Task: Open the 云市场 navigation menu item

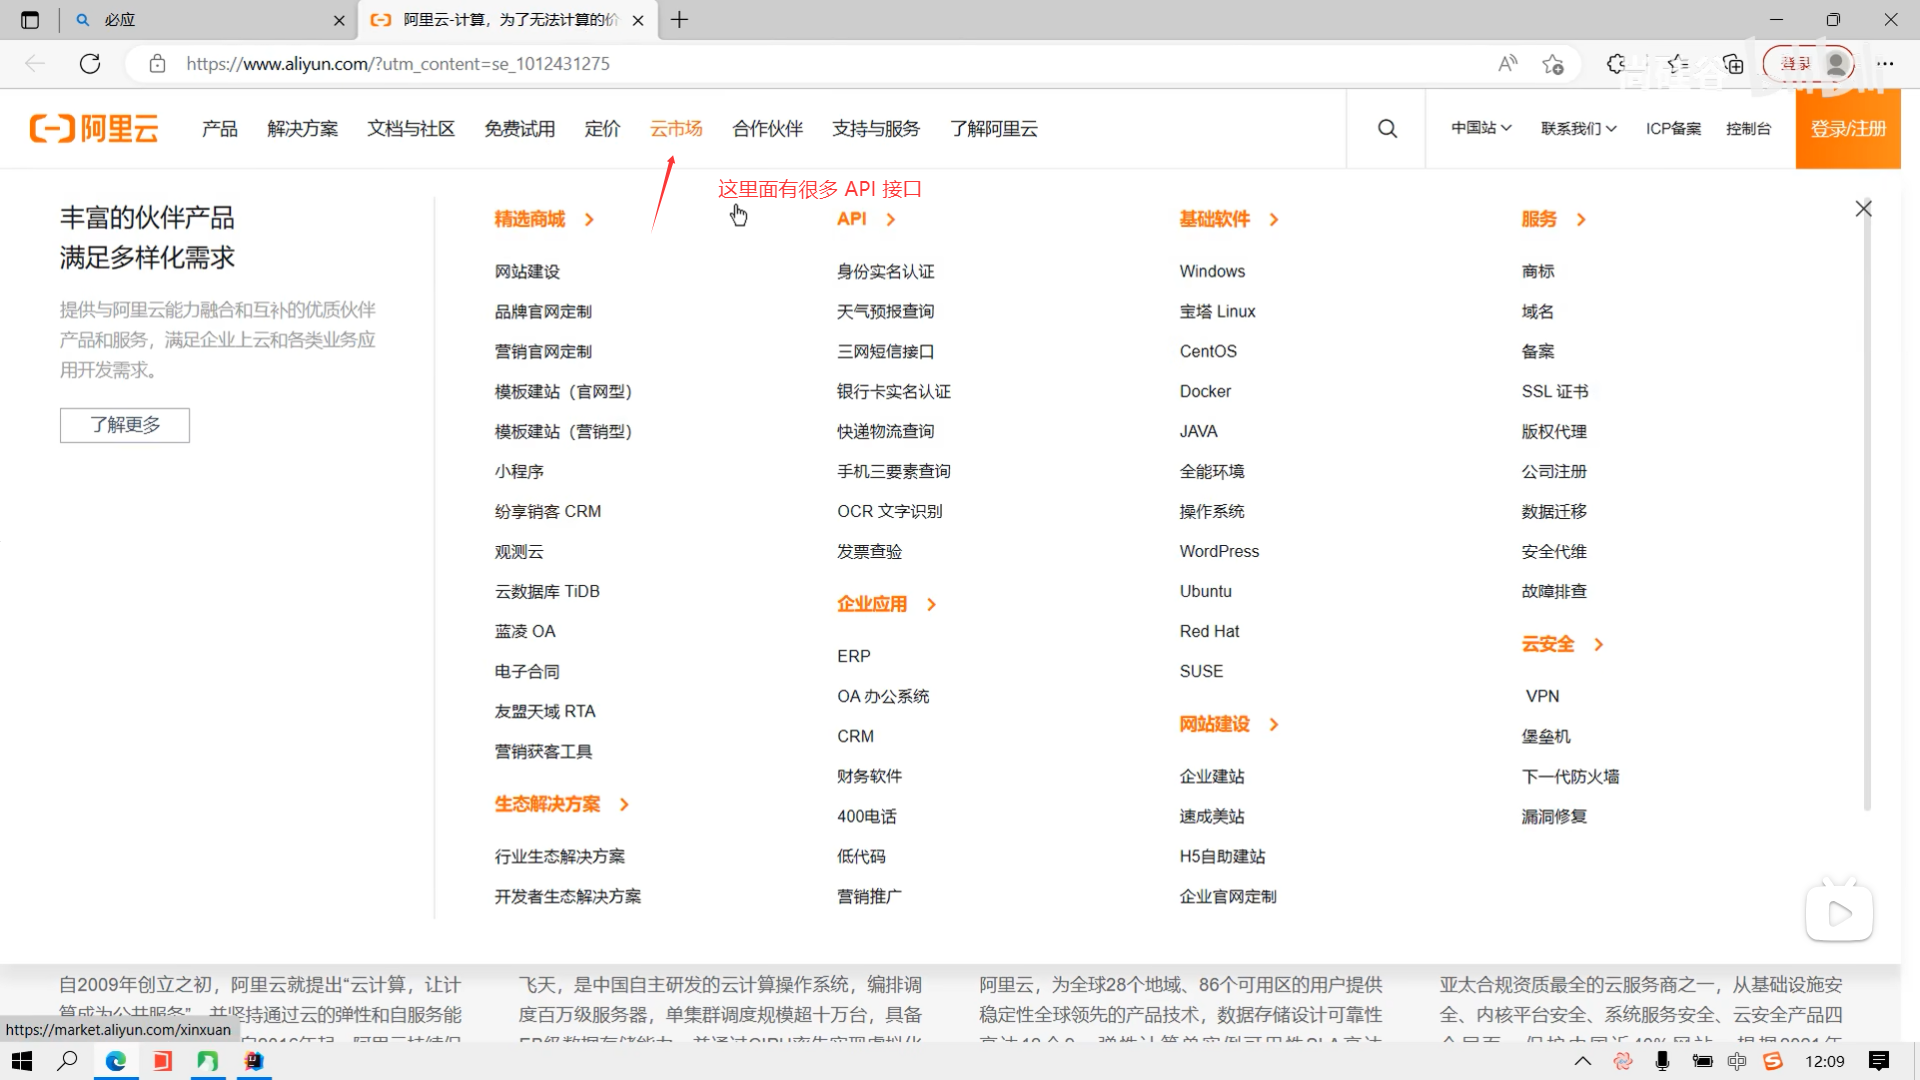Action: [676, 129]
